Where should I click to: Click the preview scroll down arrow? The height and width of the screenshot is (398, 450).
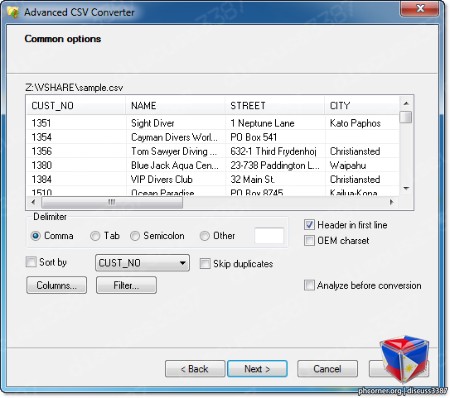pyautogui.click(x=406, y=189)
